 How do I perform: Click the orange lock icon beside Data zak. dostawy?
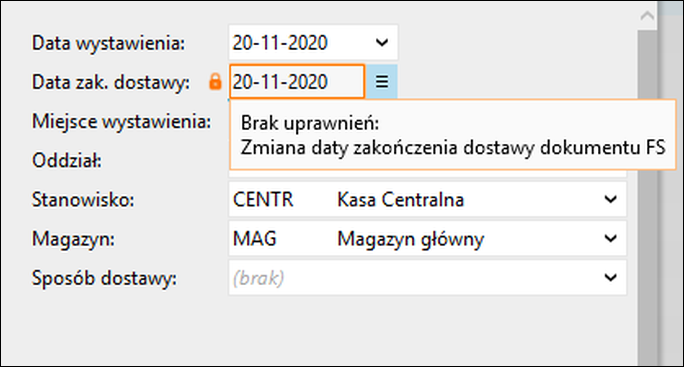pyautogui.click(x=215, y=82)
